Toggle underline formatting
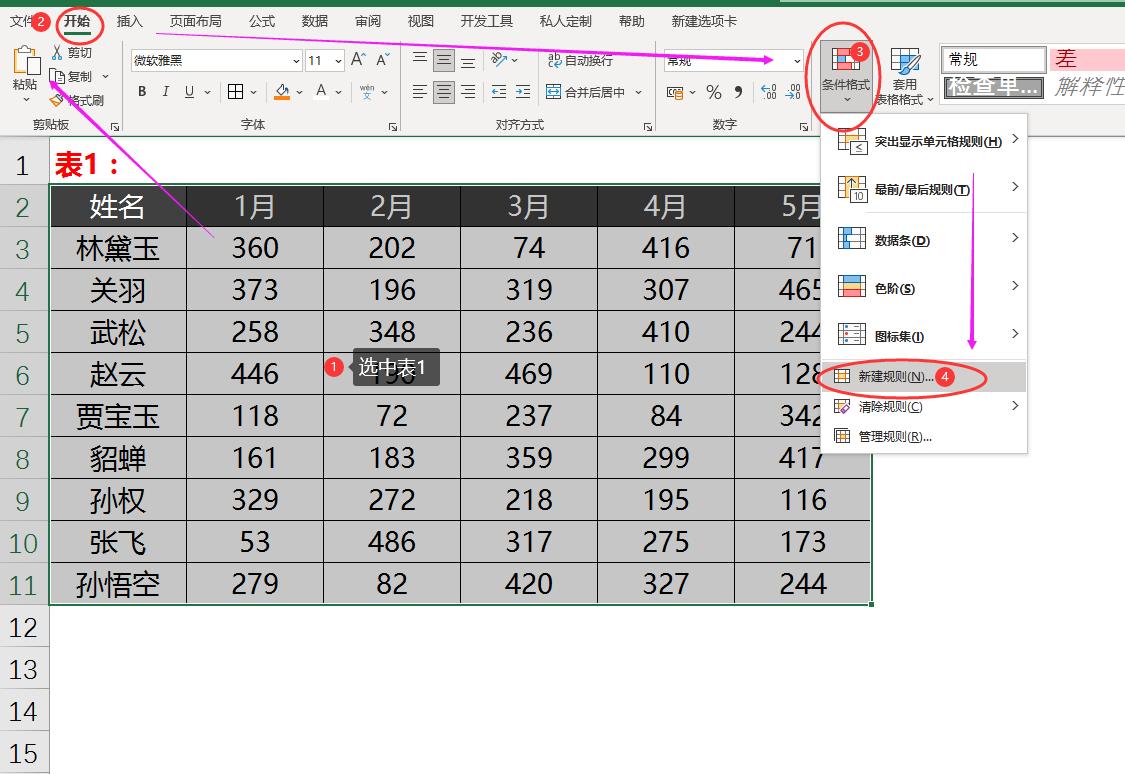Screen dimensions: 1125x774 pyautogui.click(x=189, y=92)
